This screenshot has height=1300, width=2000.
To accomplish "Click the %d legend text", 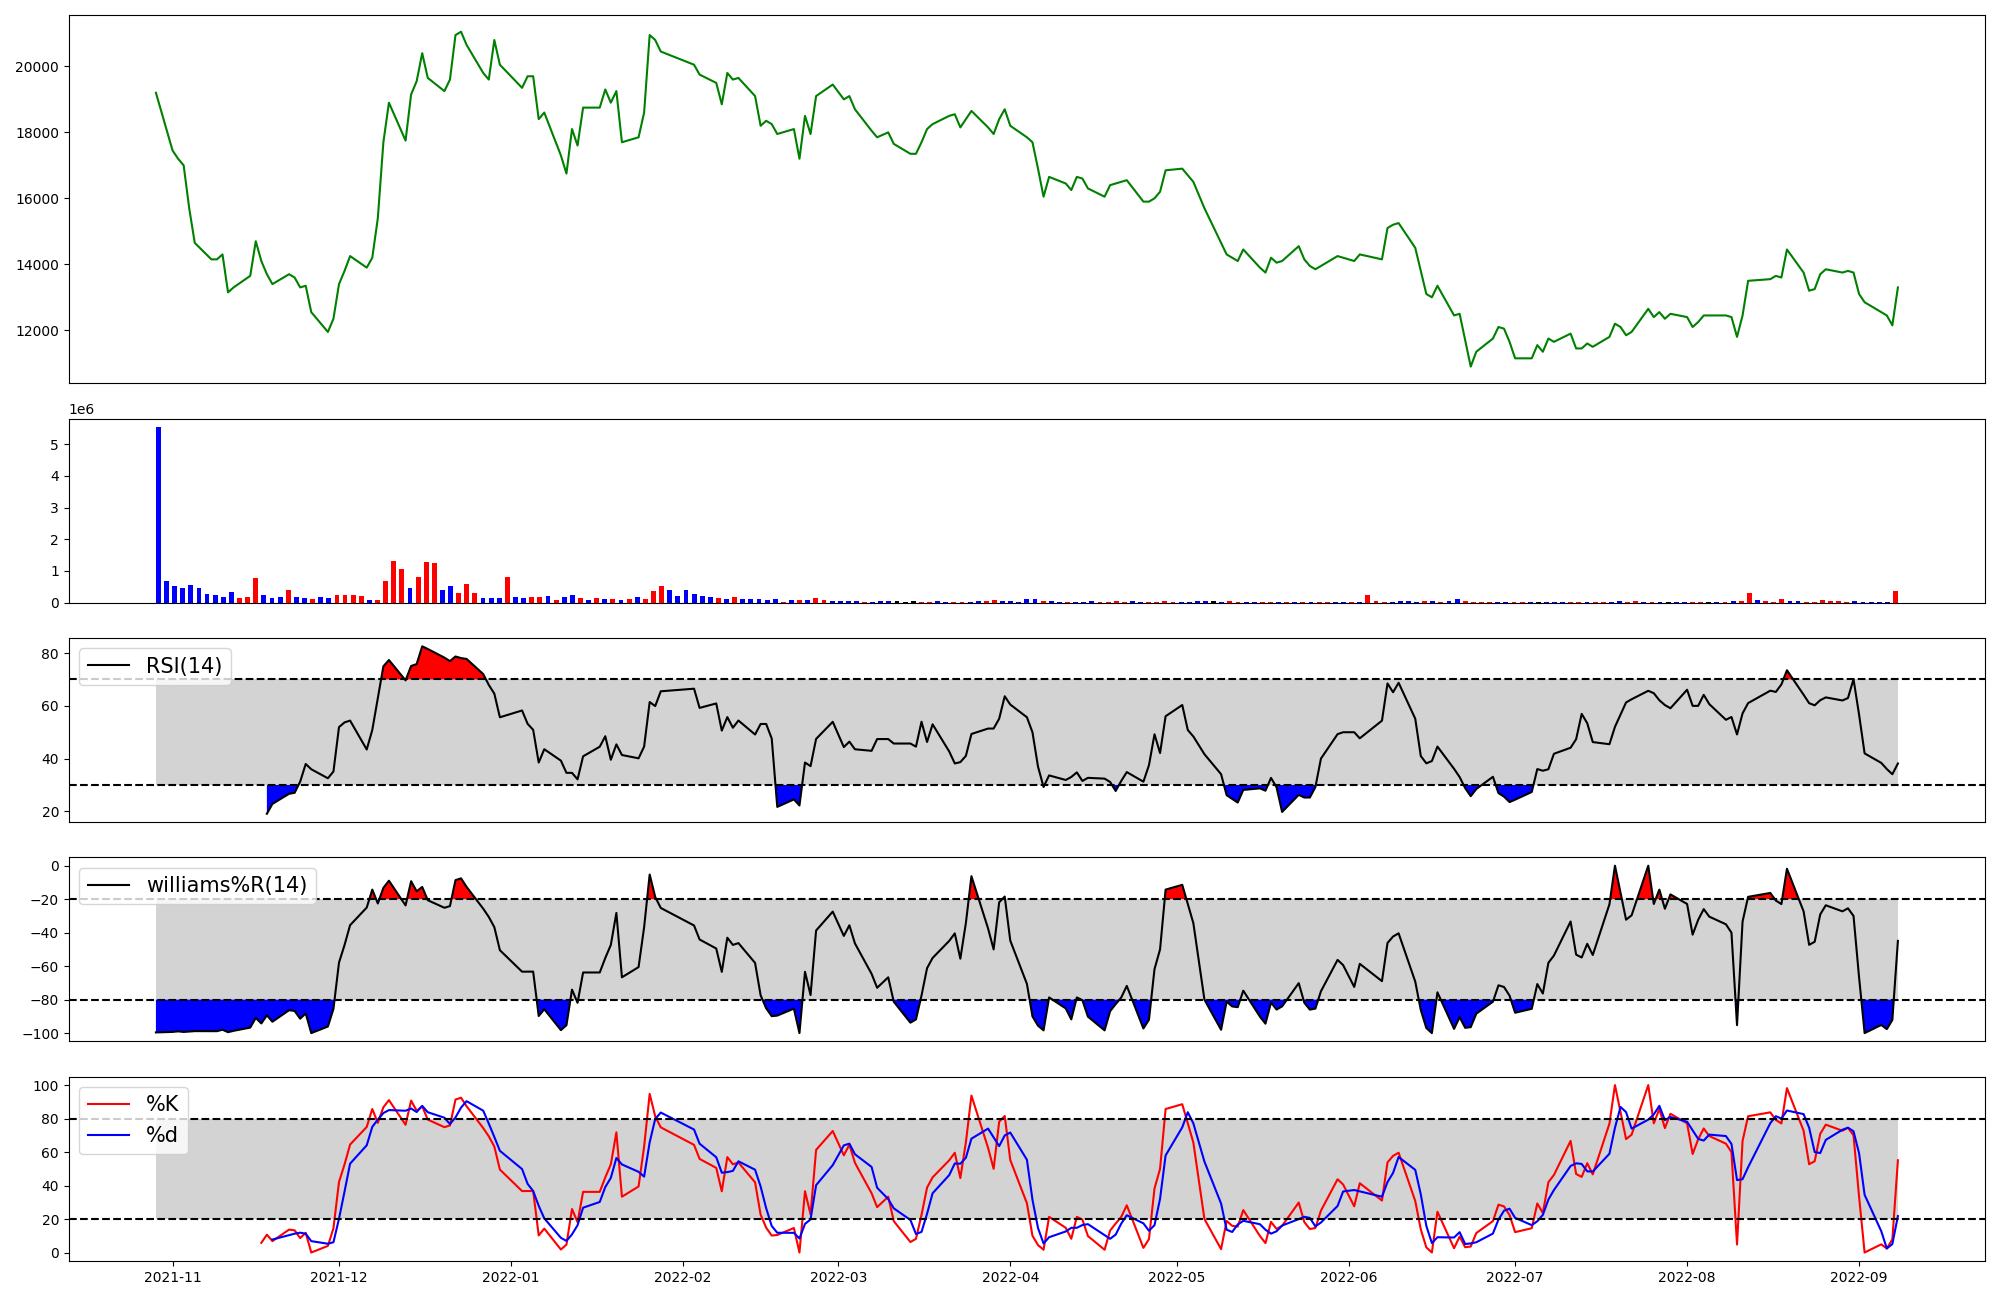I will (x=162, y=1135).
